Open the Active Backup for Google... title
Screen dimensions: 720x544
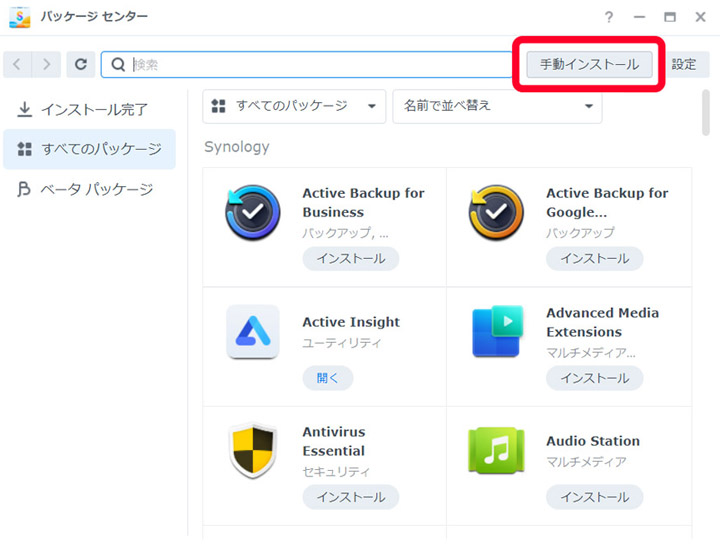point(607,202)
